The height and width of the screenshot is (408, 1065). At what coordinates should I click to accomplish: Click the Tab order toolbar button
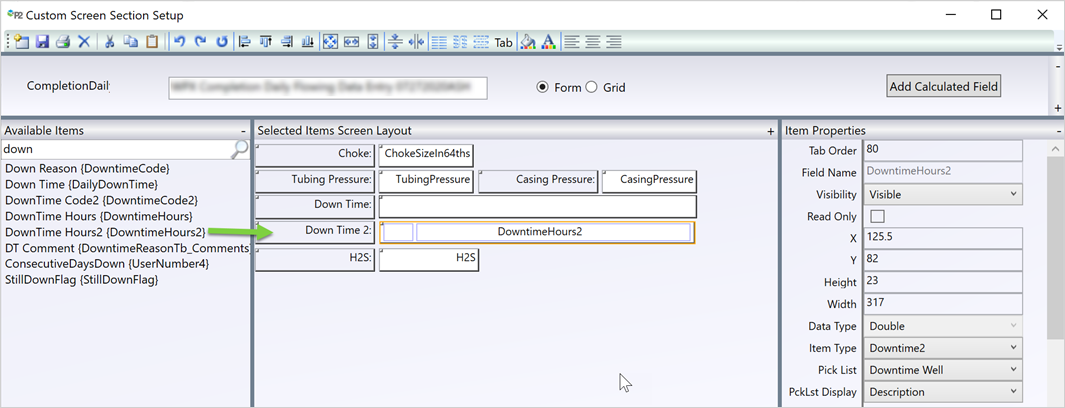(503, 42)
